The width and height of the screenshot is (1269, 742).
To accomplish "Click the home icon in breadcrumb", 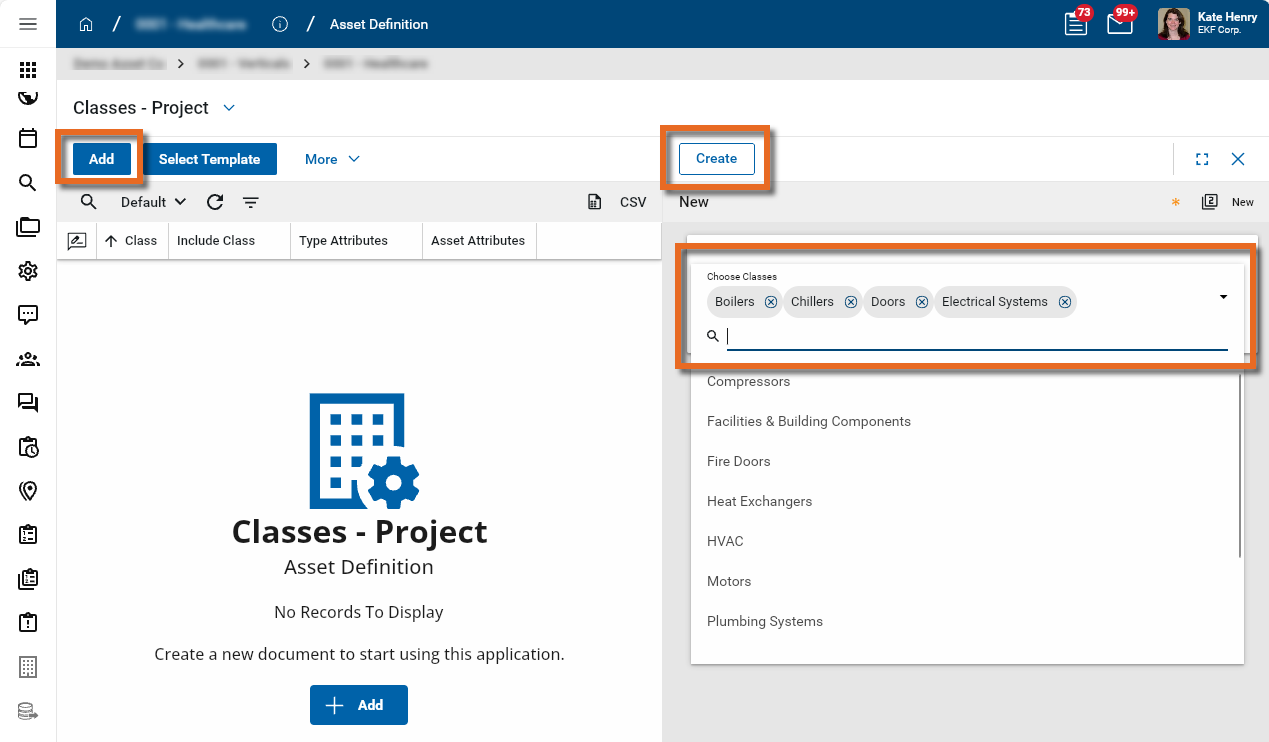I will pos(86,24).
